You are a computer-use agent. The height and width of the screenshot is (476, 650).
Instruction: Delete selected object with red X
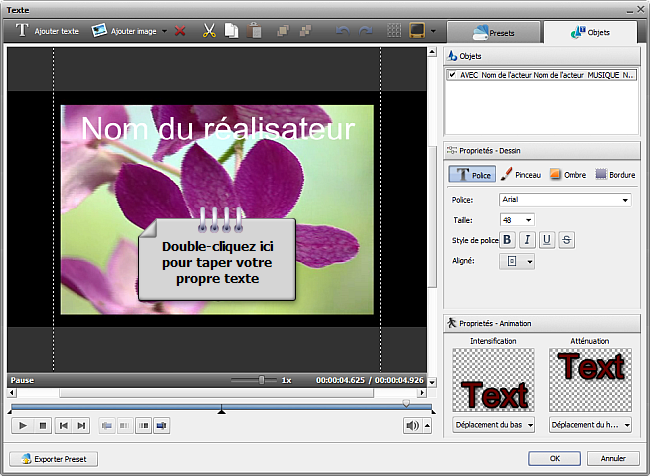(x=180, y=31)
